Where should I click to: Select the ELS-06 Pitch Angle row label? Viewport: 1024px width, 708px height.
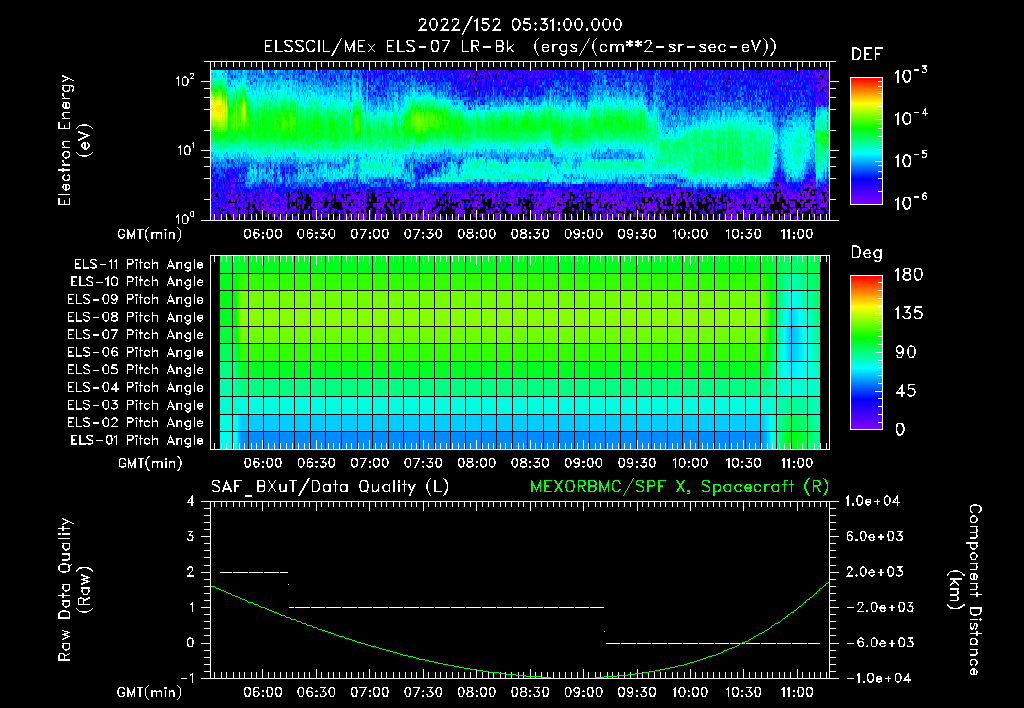(136, 353)
